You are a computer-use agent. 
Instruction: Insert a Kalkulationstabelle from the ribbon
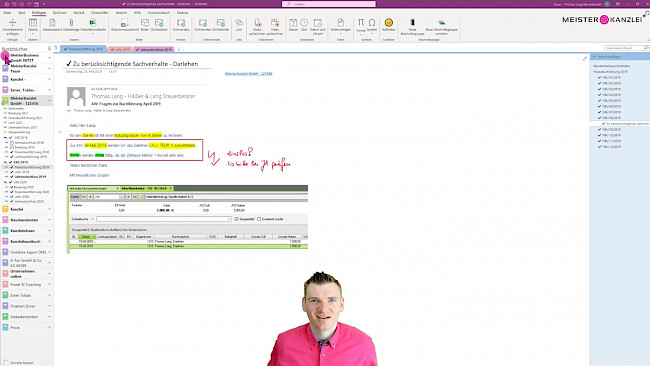coord(93,26)
